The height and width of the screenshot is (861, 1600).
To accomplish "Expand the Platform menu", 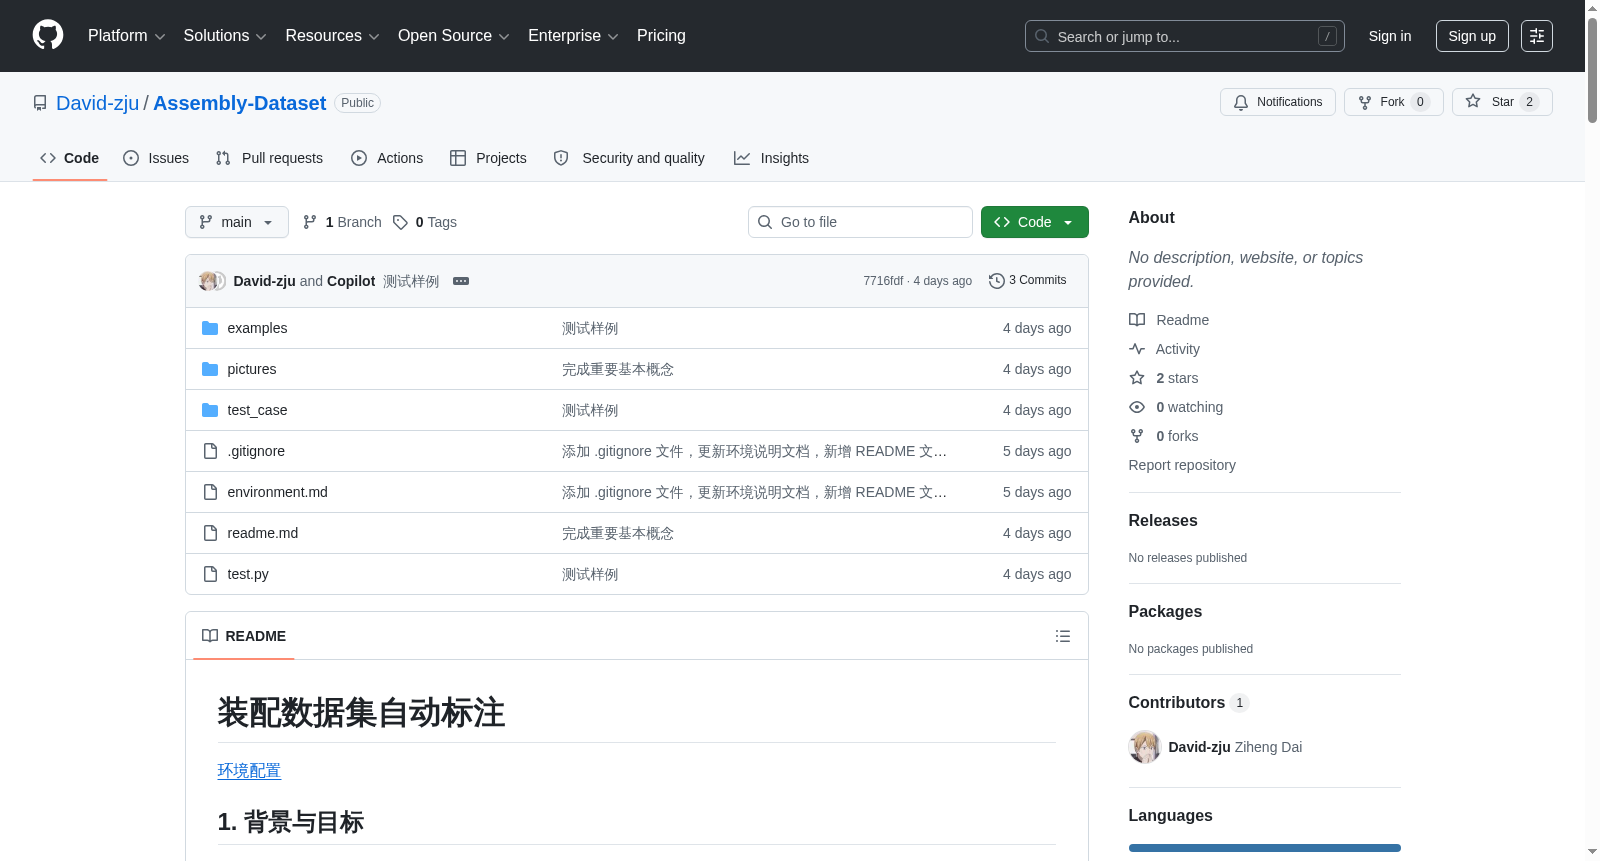I will click(126, 36).
